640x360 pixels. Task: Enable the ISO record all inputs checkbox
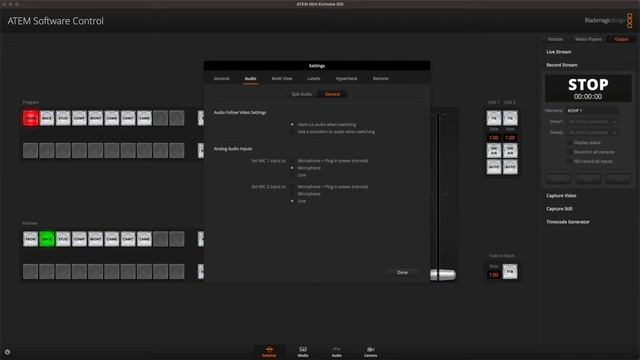(x=569, y=162)
